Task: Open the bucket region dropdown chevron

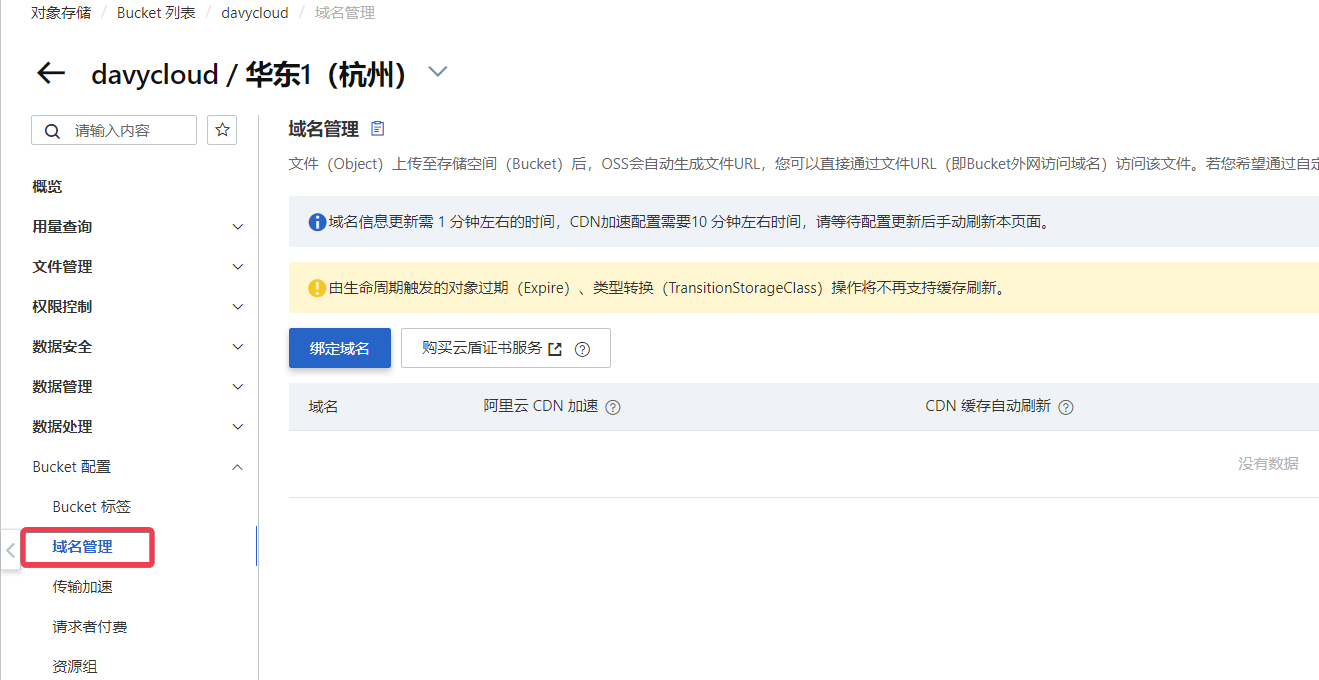Action: click(x=437, y=72)
